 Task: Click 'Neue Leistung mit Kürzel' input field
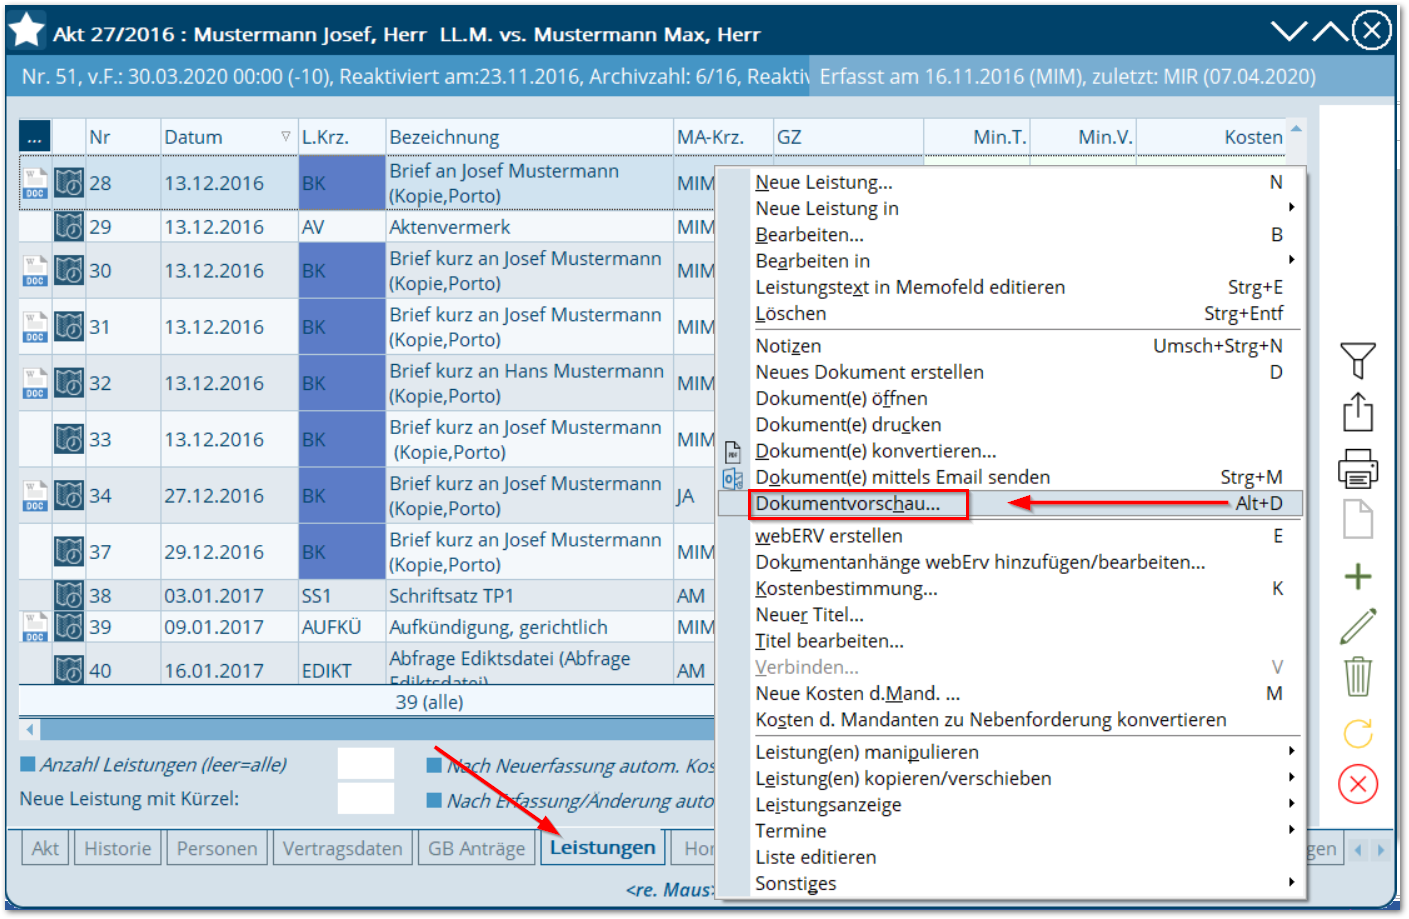tap(366, 798)
